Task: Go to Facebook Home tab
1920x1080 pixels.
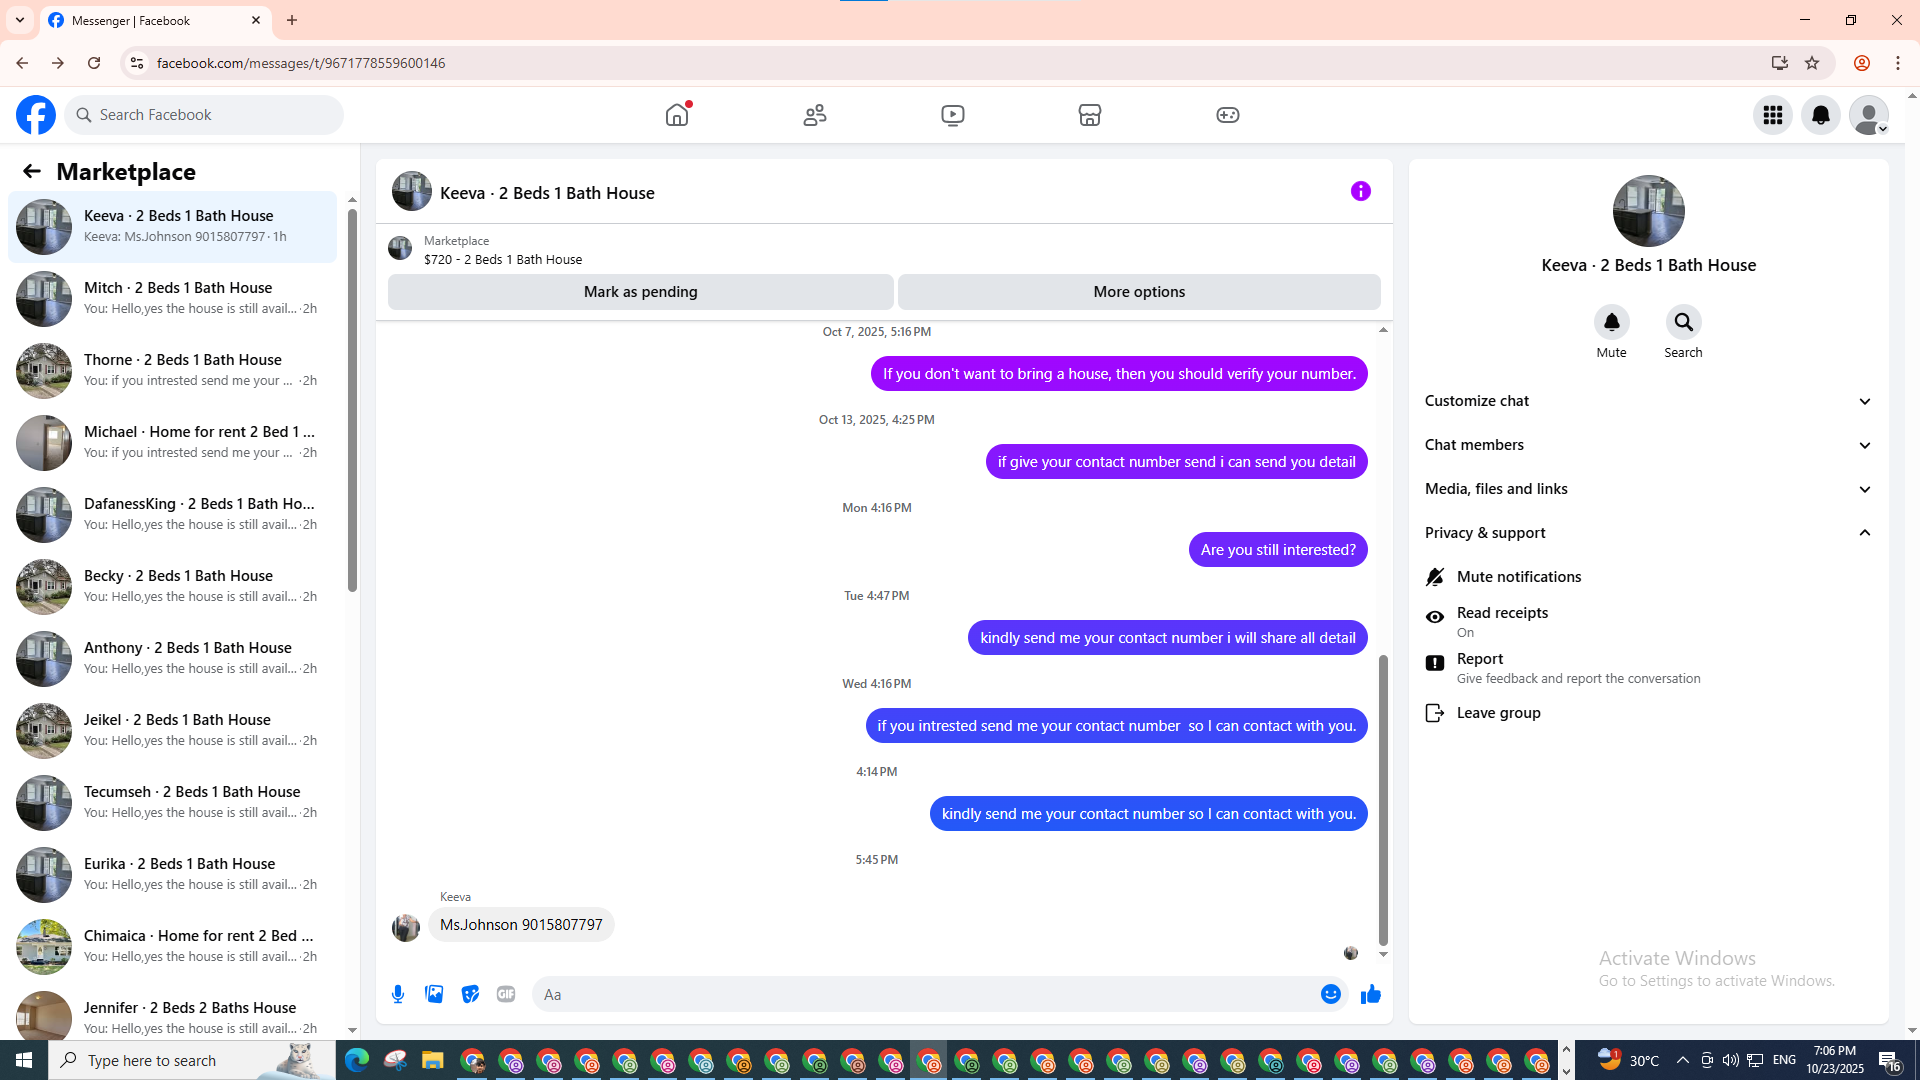Action: [x=677, y=115]
